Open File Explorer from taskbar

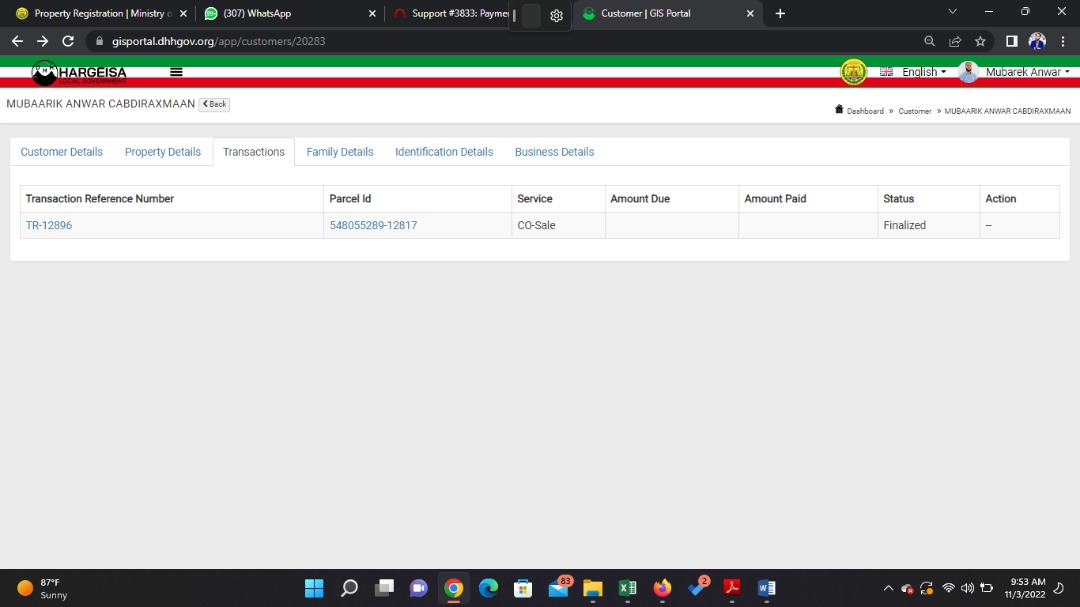coord(592,588)
